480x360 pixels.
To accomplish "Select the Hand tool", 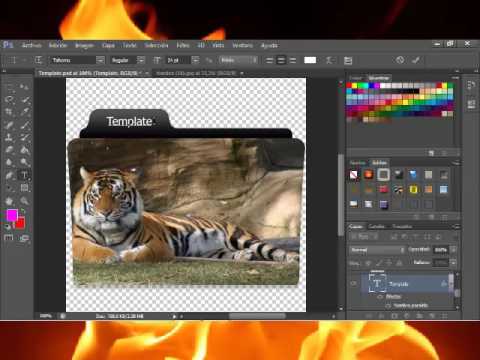I will point(9,201).
